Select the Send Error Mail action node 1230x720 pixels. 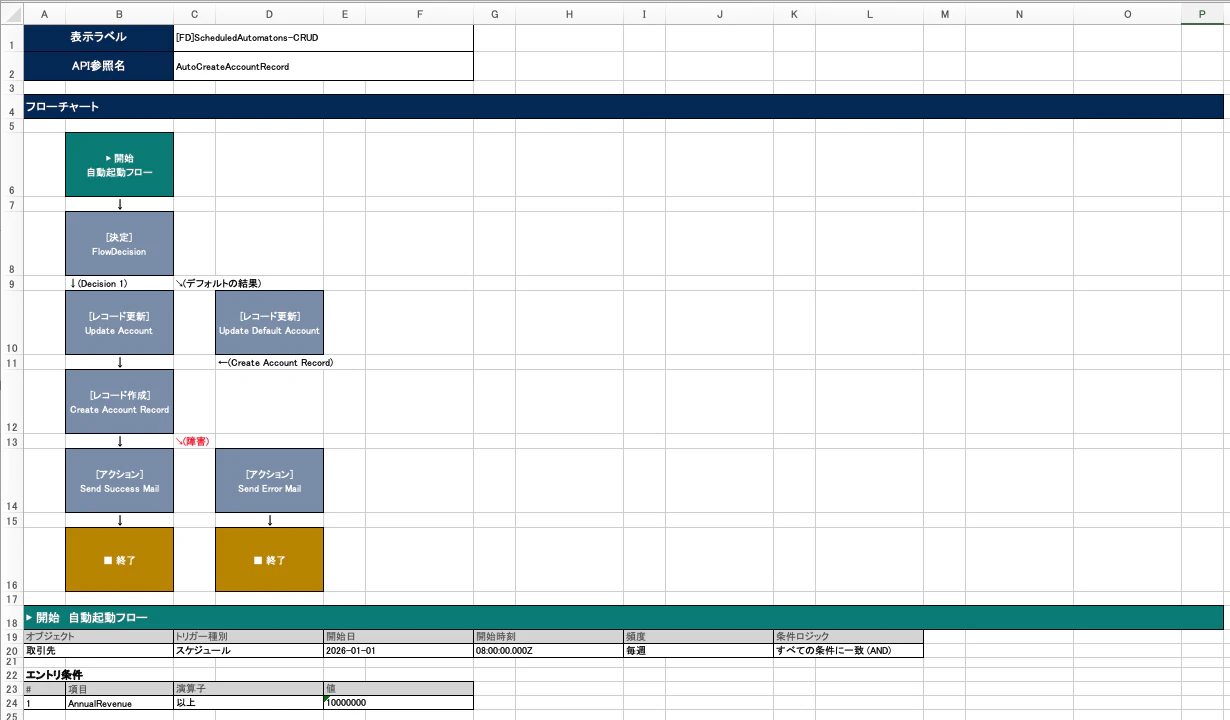tap(269, 480)
